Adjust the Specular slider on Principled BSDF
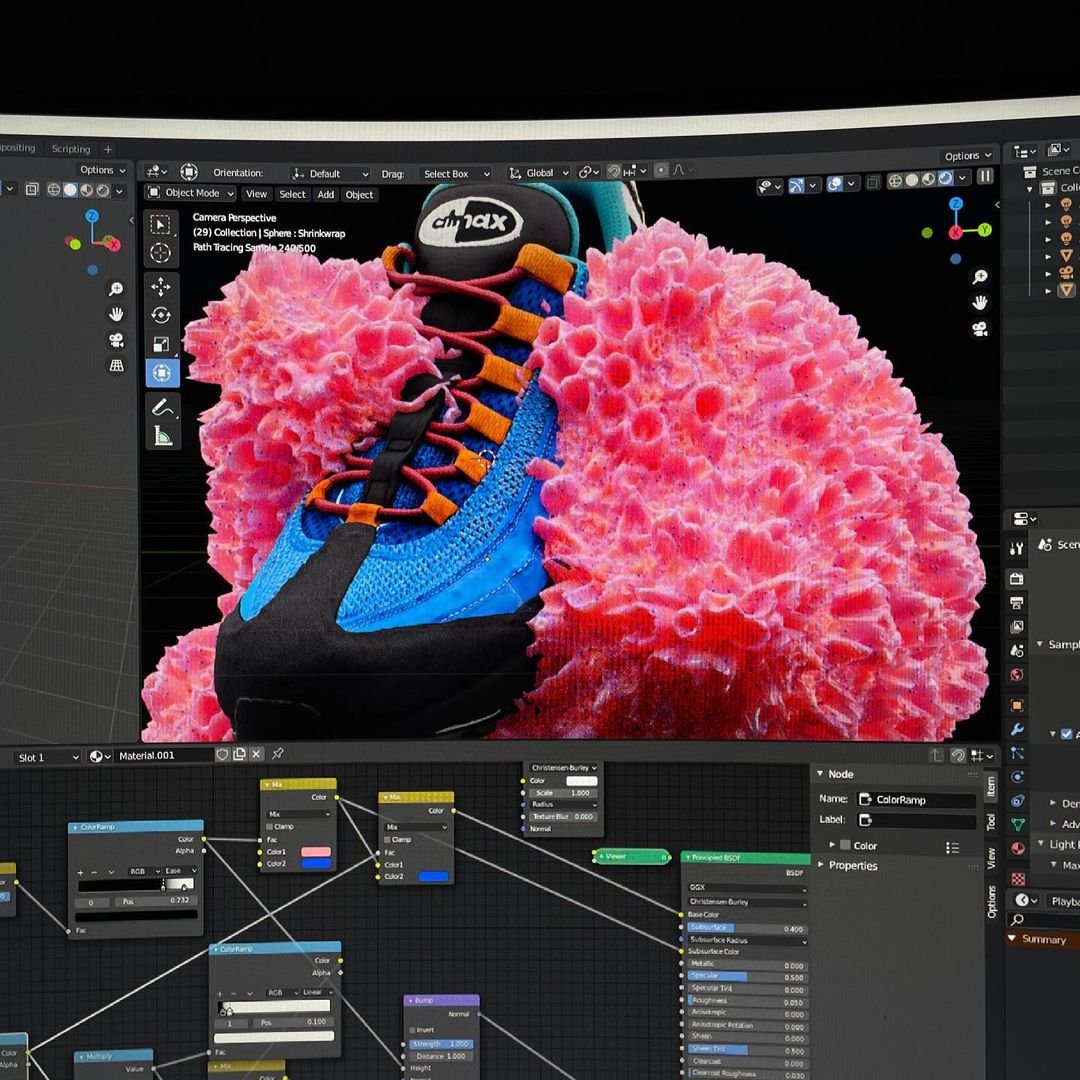The height and width of the screenshot is (1080, 1080). tap(747, 976)
